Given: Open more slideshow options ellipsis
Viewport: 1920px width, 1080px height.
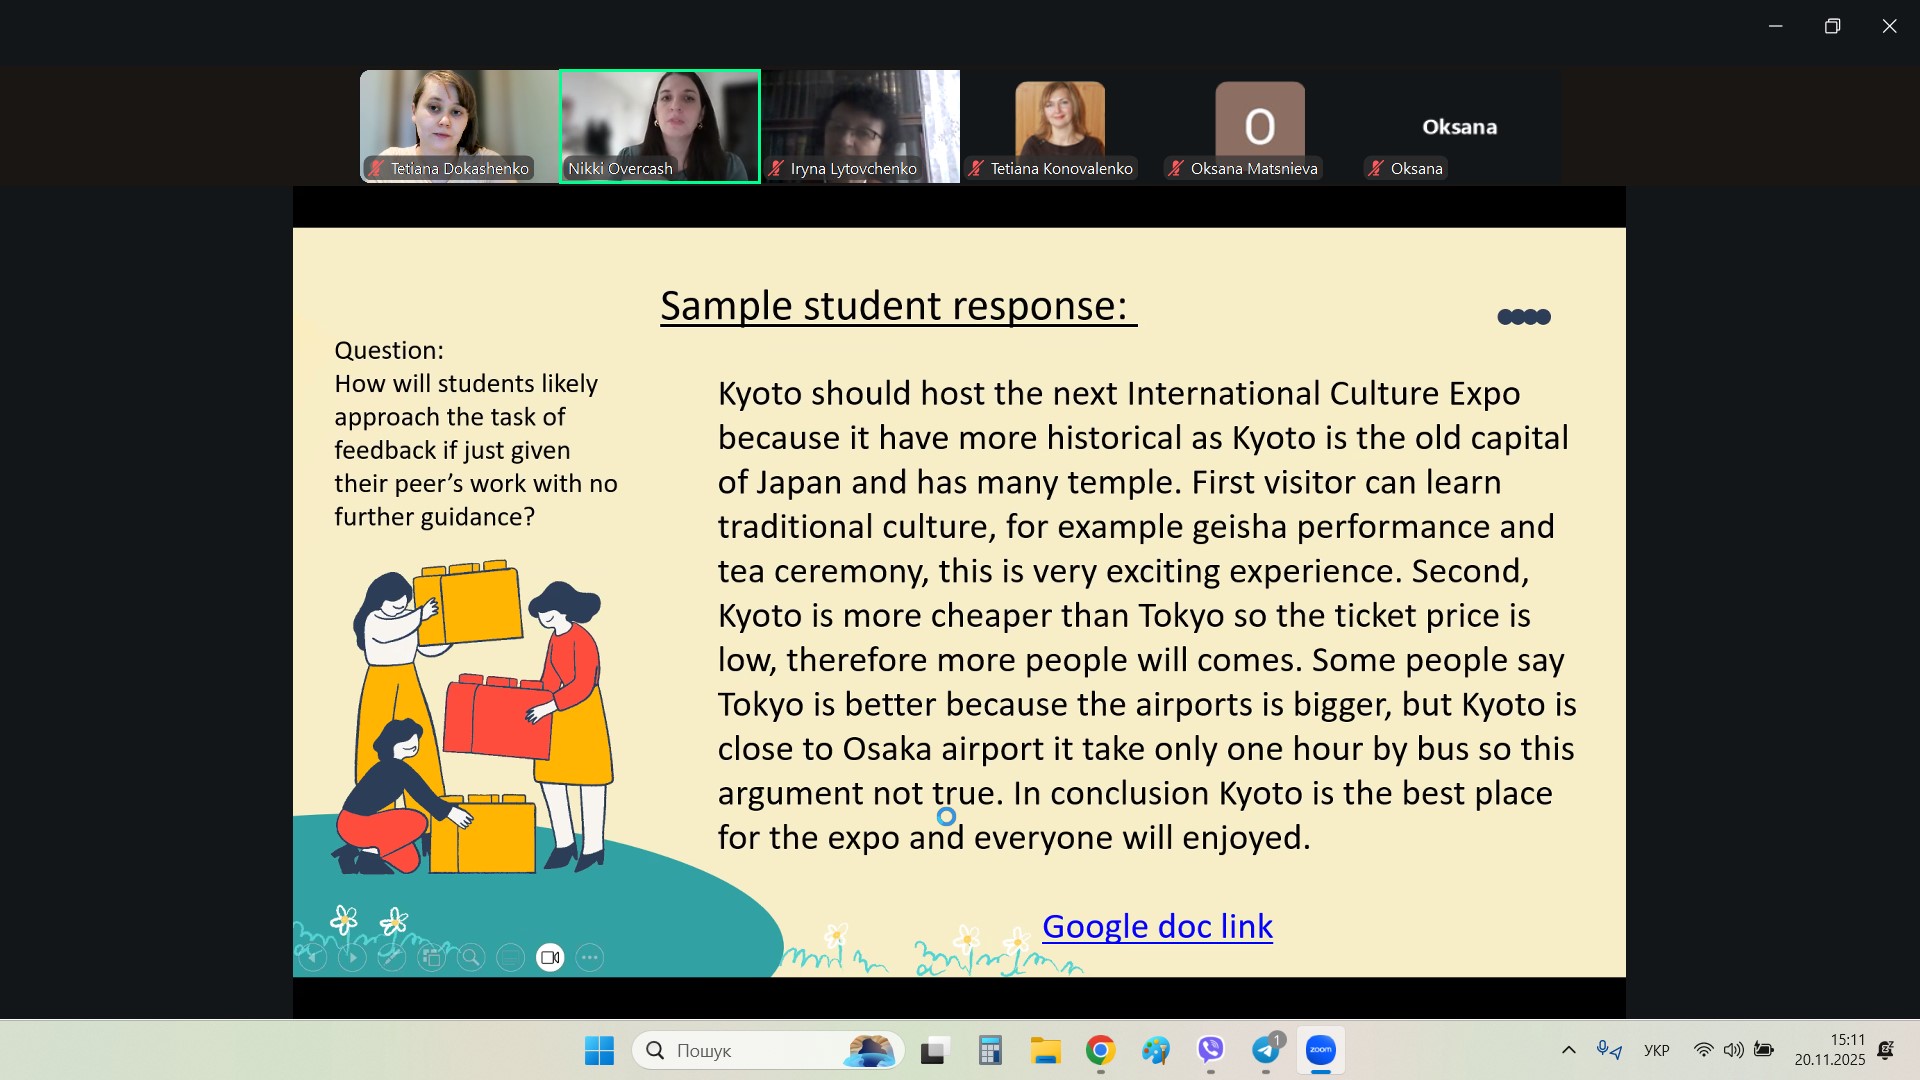Looking at the screenshot, I should tap(590, 958).
